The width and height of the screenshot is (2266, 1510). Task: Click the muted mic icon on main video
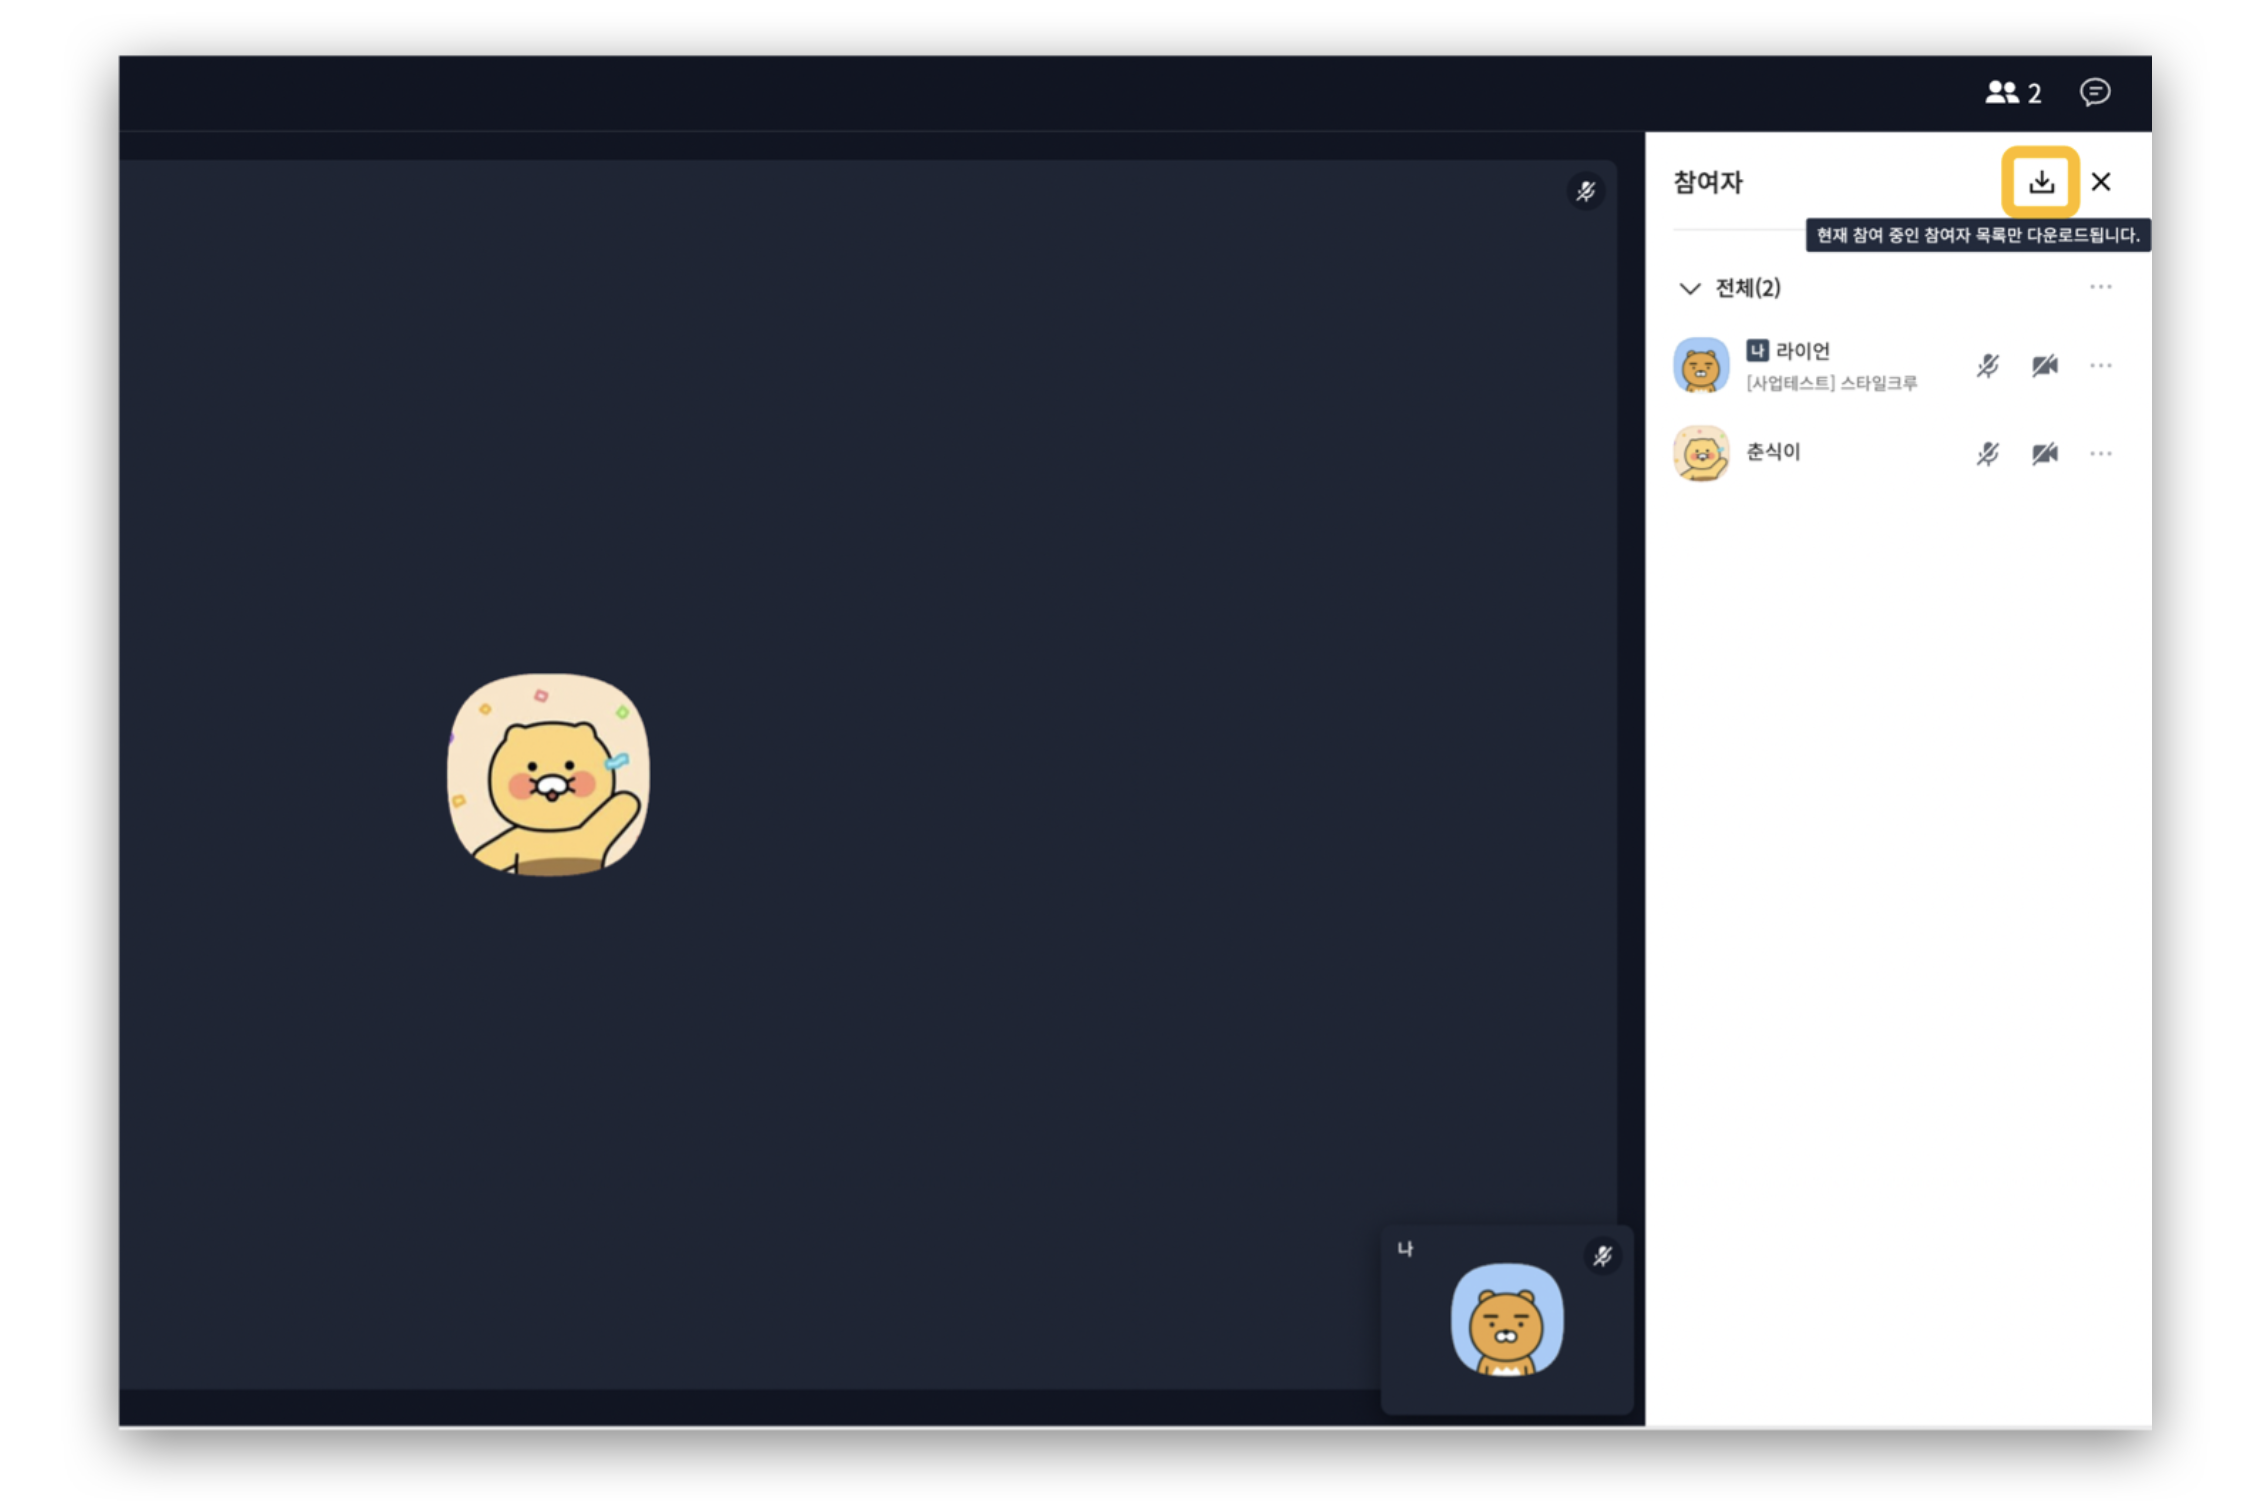[1586, 191]
